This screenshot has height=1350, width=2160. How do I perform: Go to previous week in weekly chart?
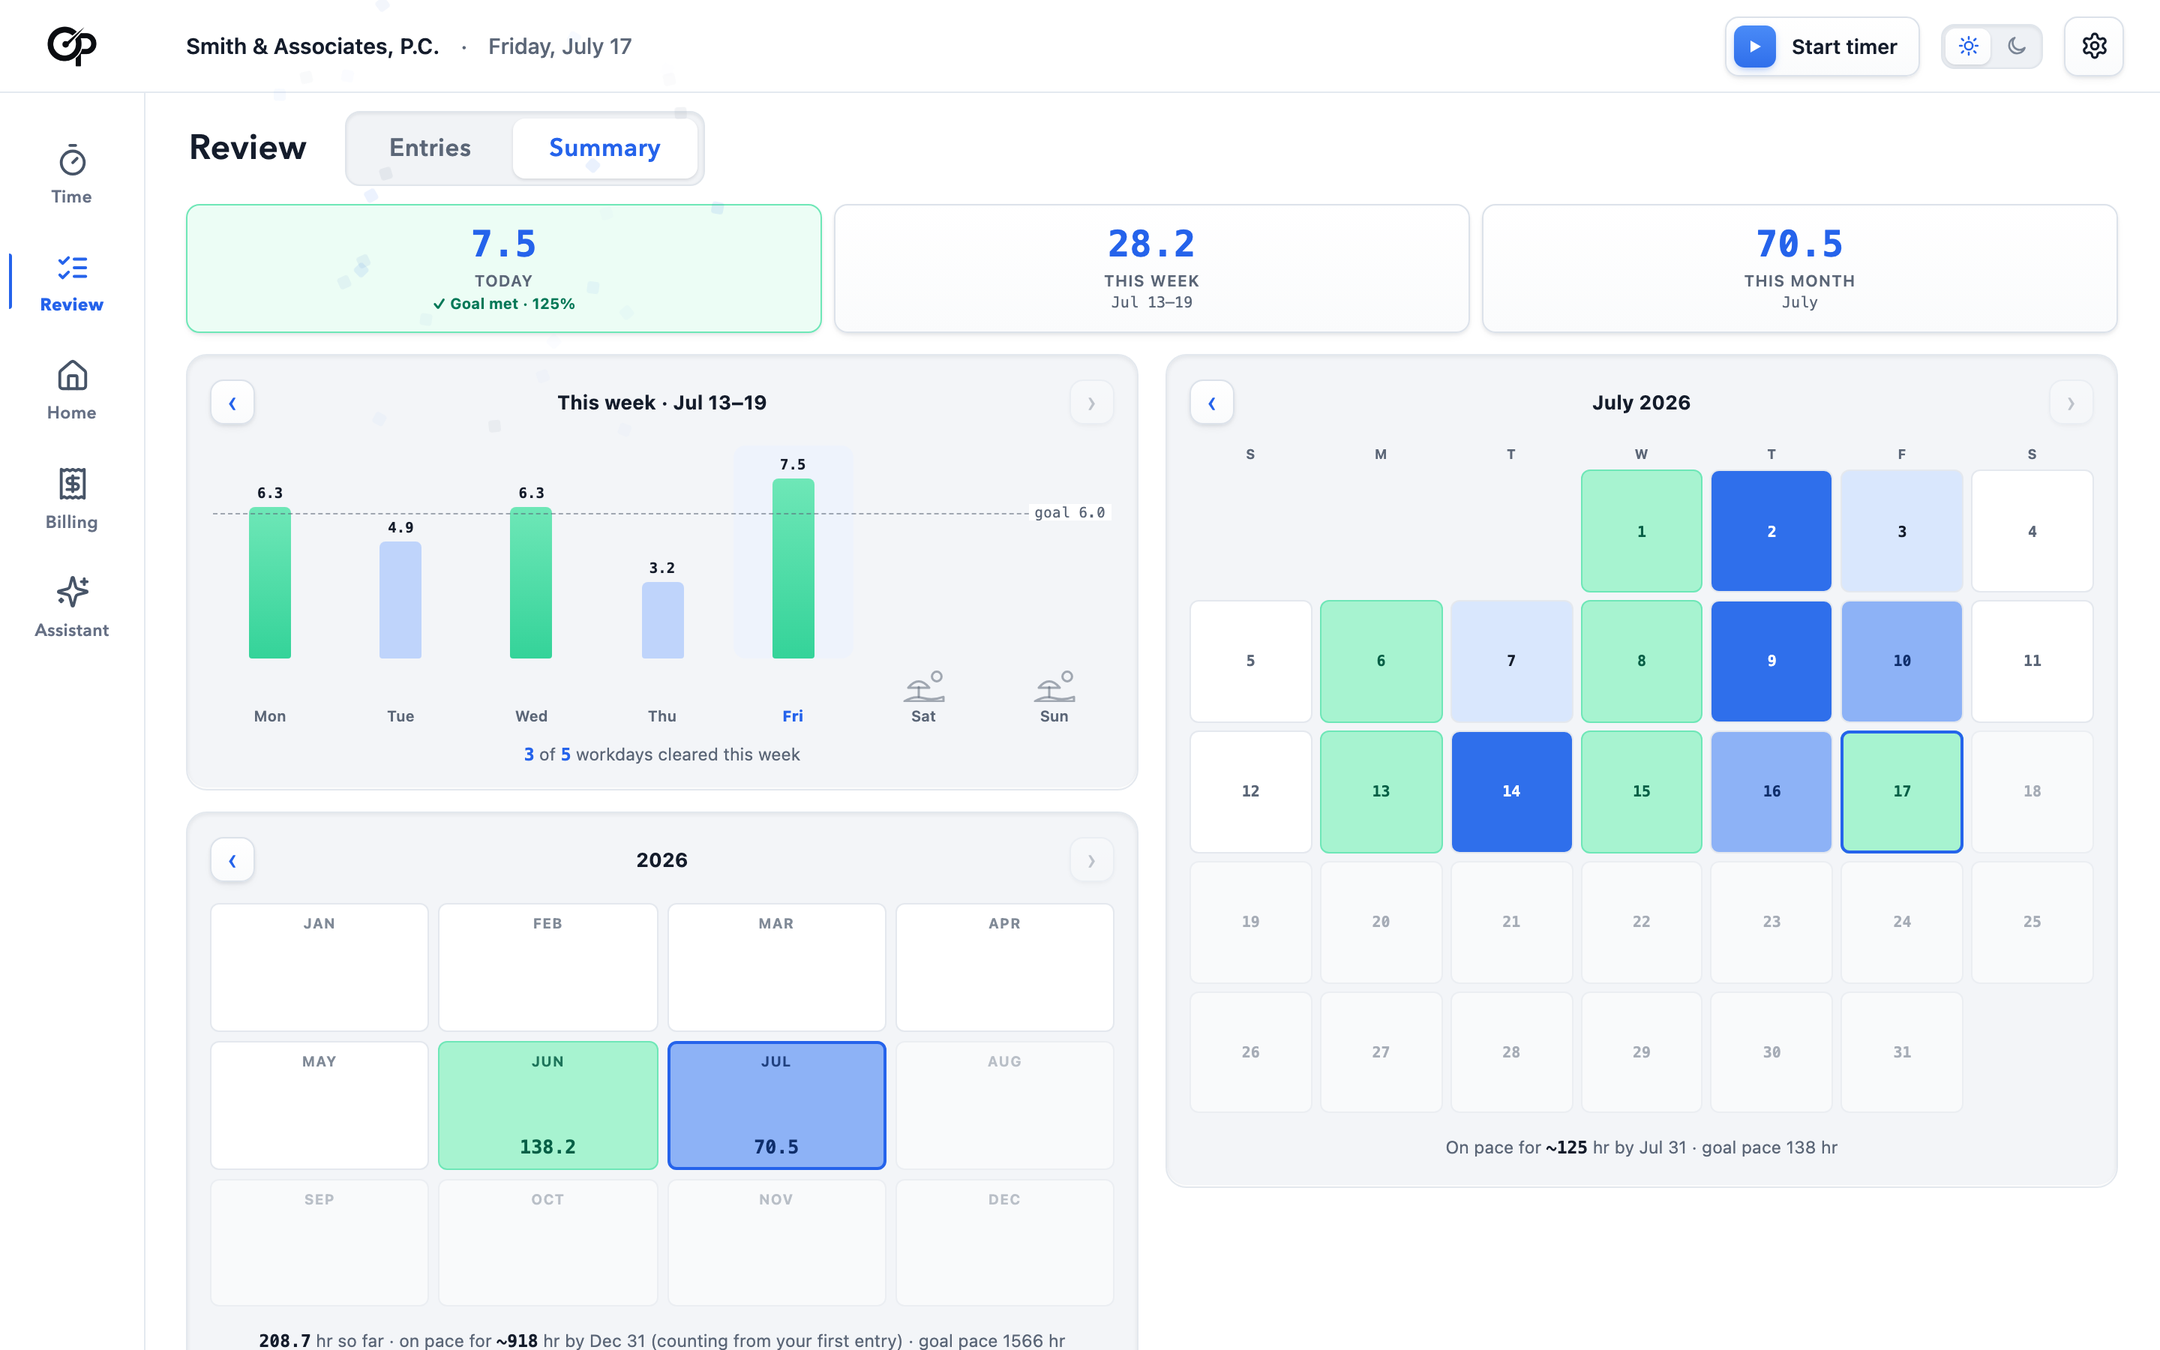232,403
